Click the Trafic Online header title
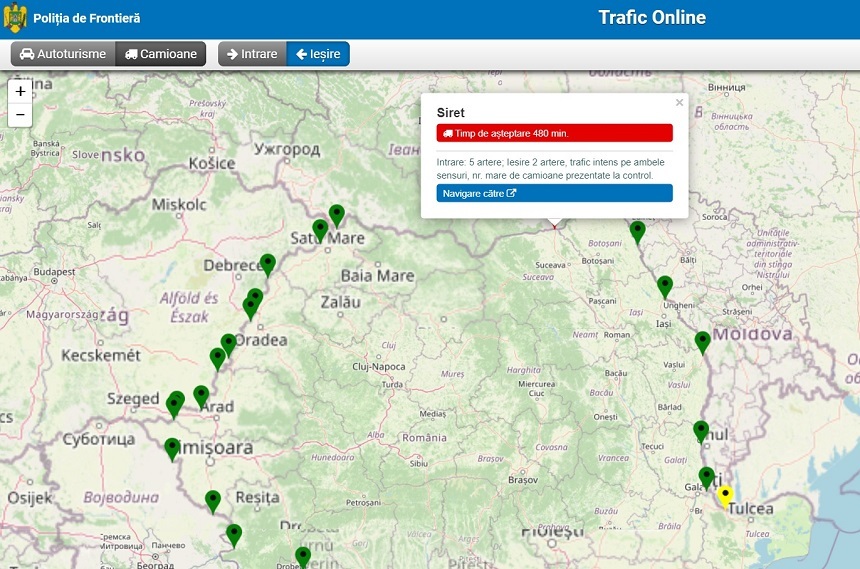860x569 pixels. pyautogui.click(x=652, y=18)
